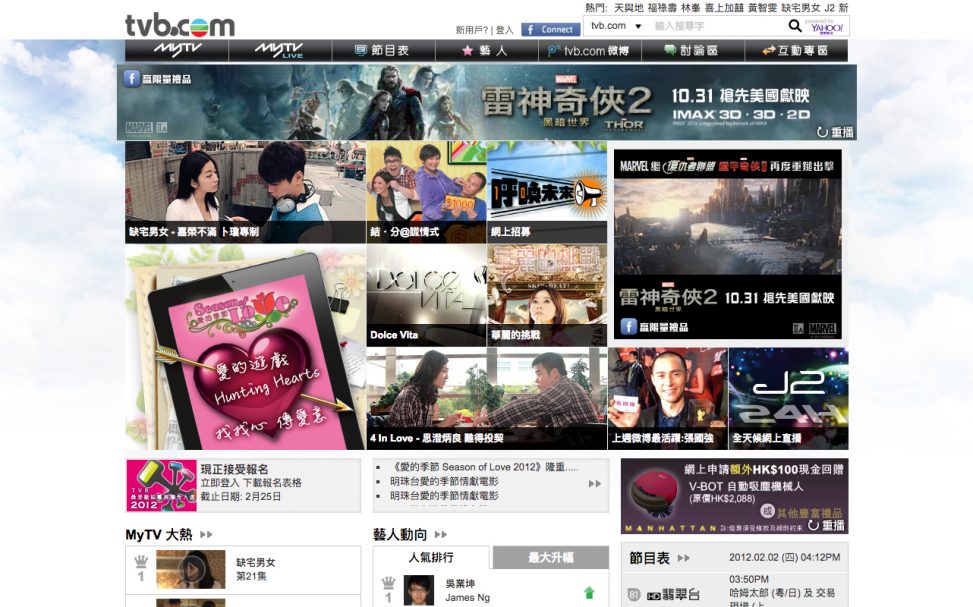Open the 節目表 navigation tab

383,50
